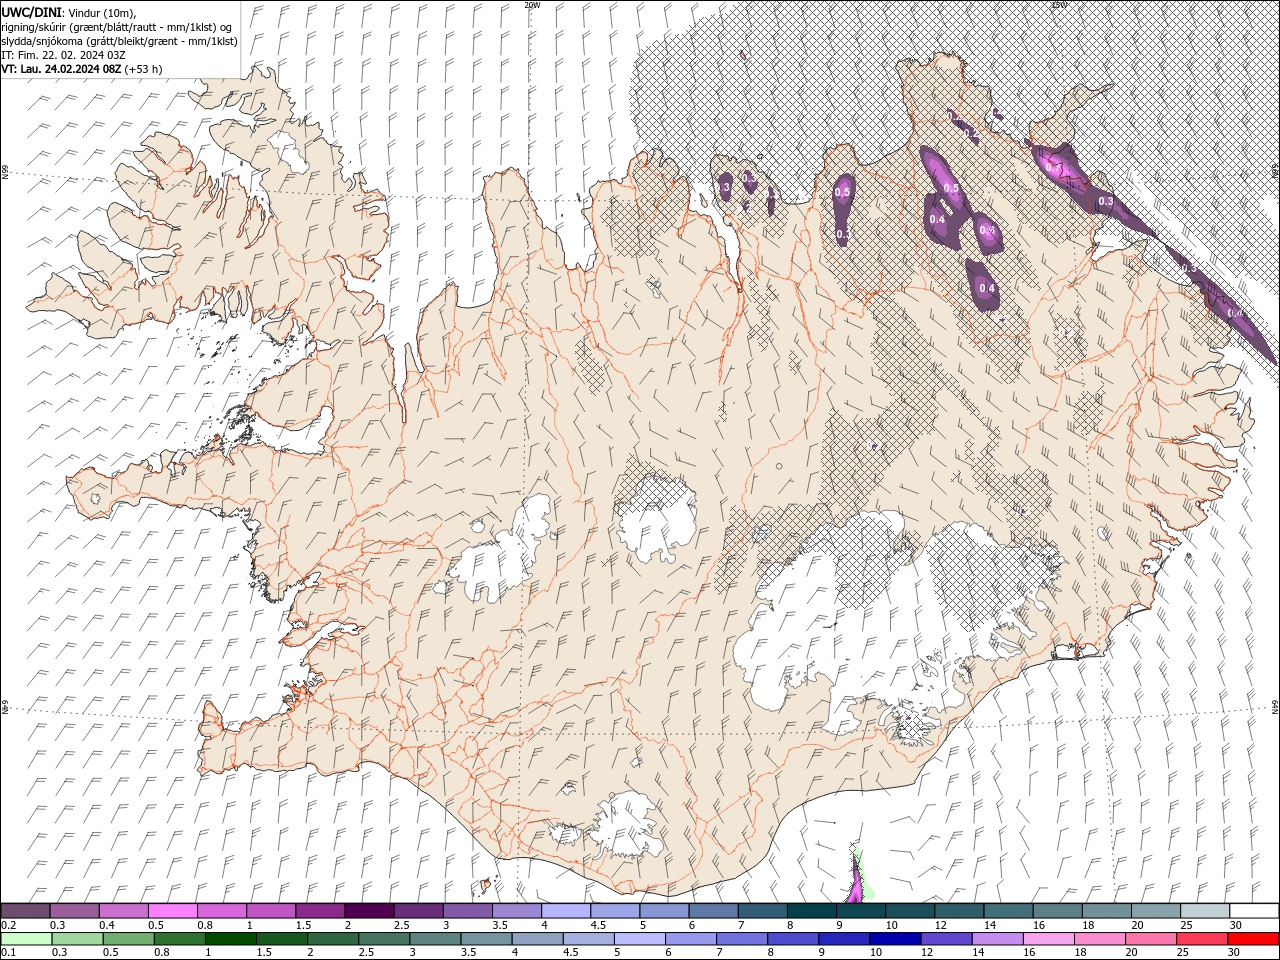Select the dark purple 2 swatch in upper legend
The image size is (1280, 960).
[368, 911]
